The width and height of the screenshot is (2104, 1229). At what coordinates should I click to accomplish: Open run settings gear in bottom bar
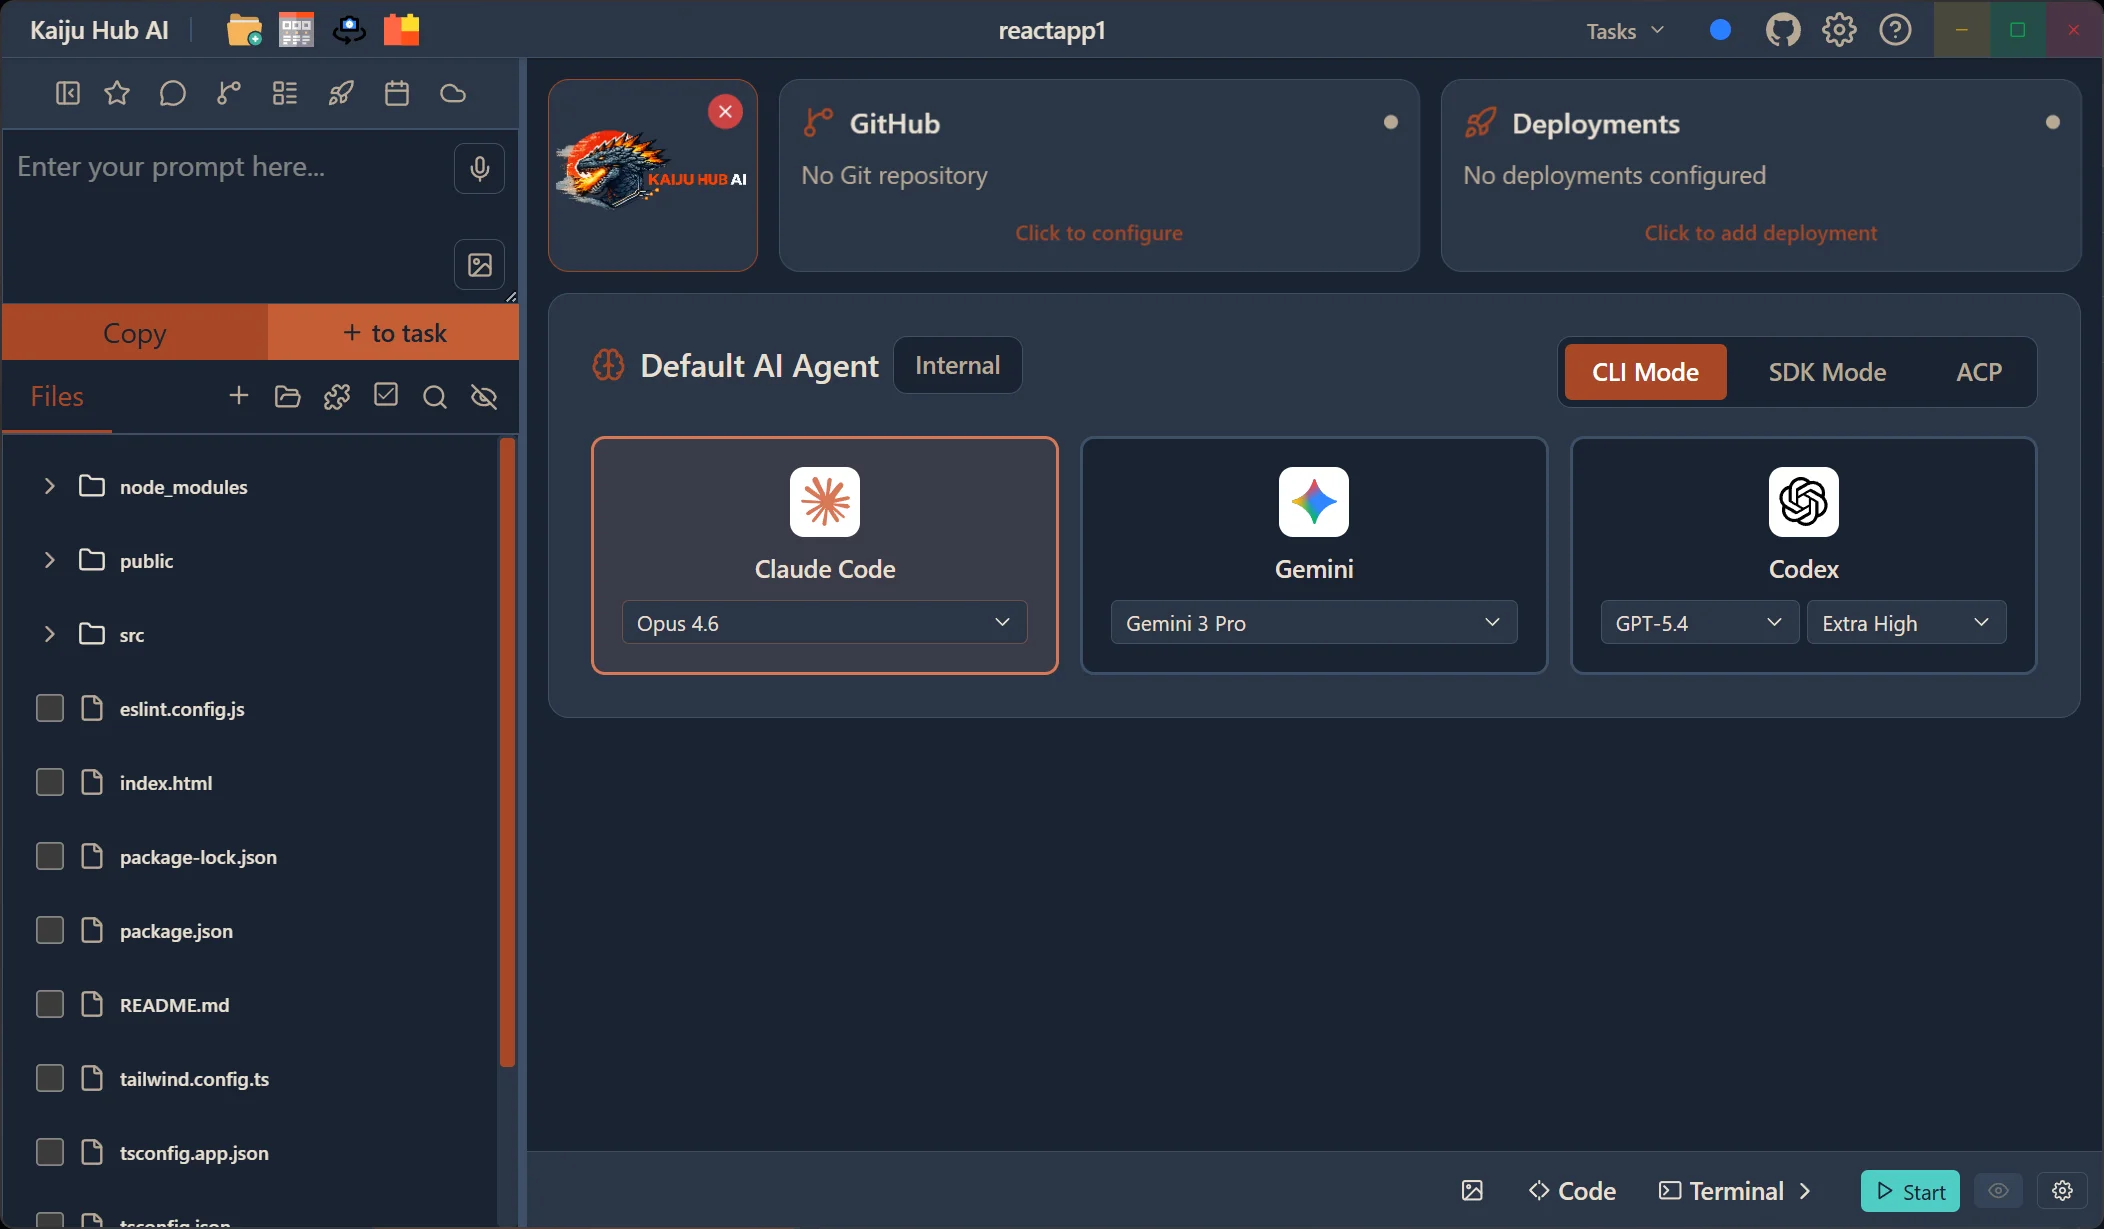coord(2062,1190)
